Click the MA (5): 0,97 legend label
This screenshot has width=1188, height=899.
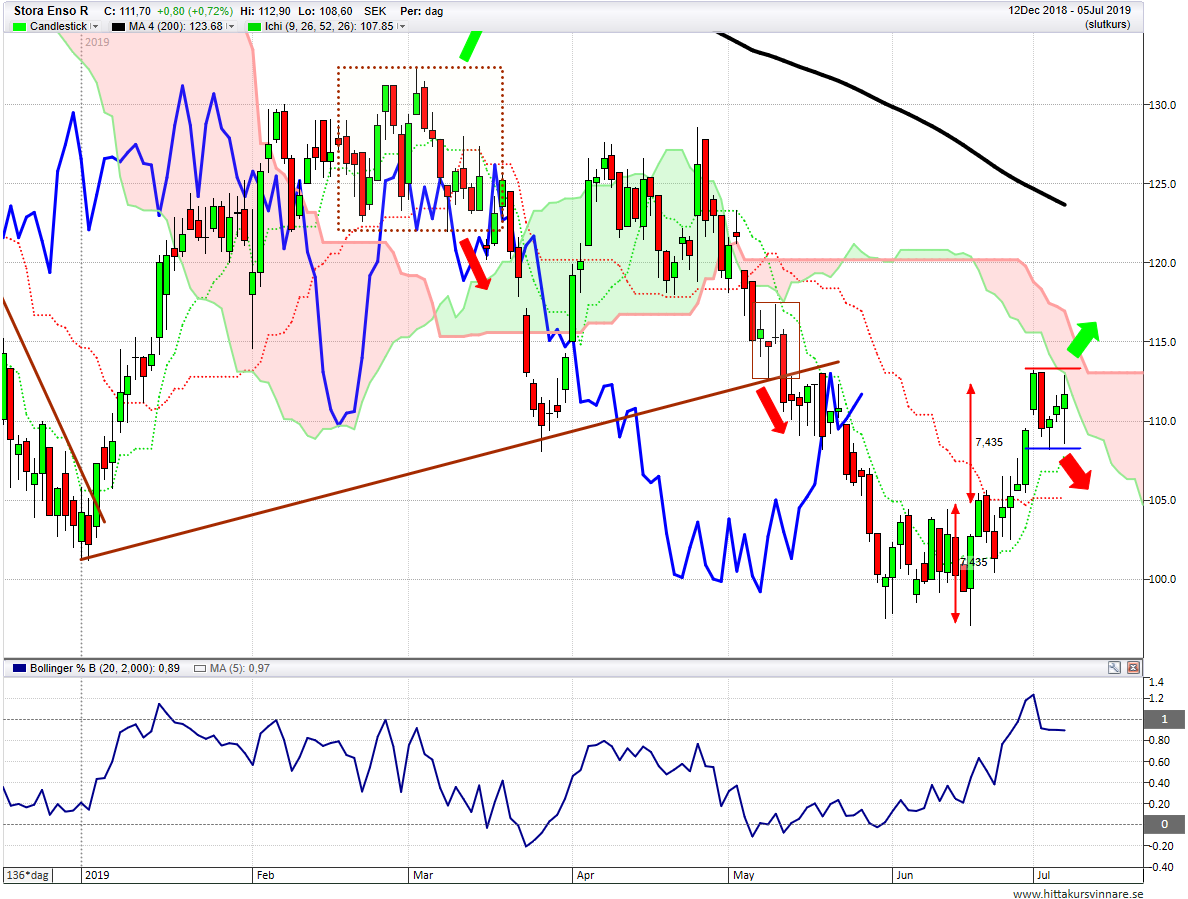point(240,668)
